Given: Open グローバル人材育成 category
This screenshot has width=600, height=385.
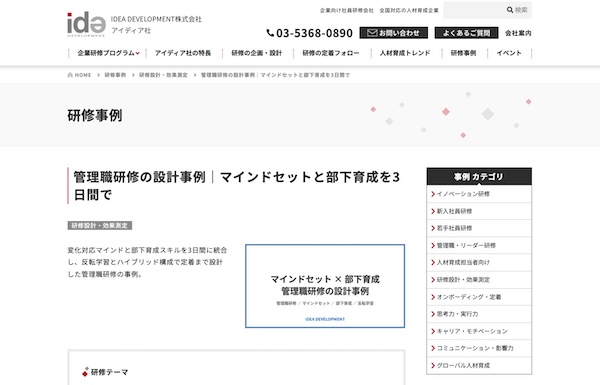Looking at the screenshot, I should click(479, 365).
